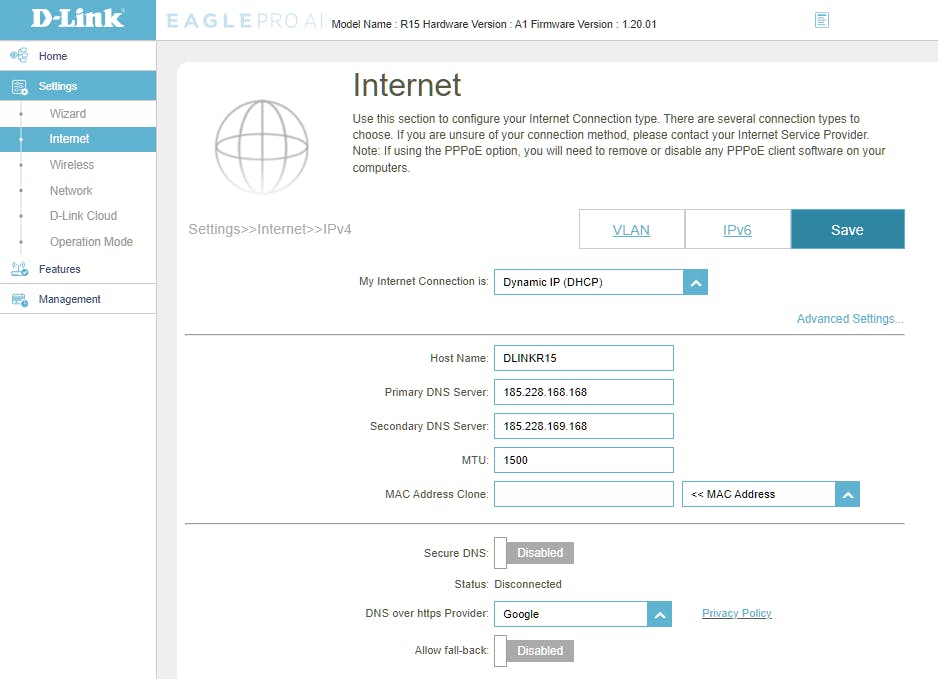Open Home in the sidebar menu

[x=78, y=56]
